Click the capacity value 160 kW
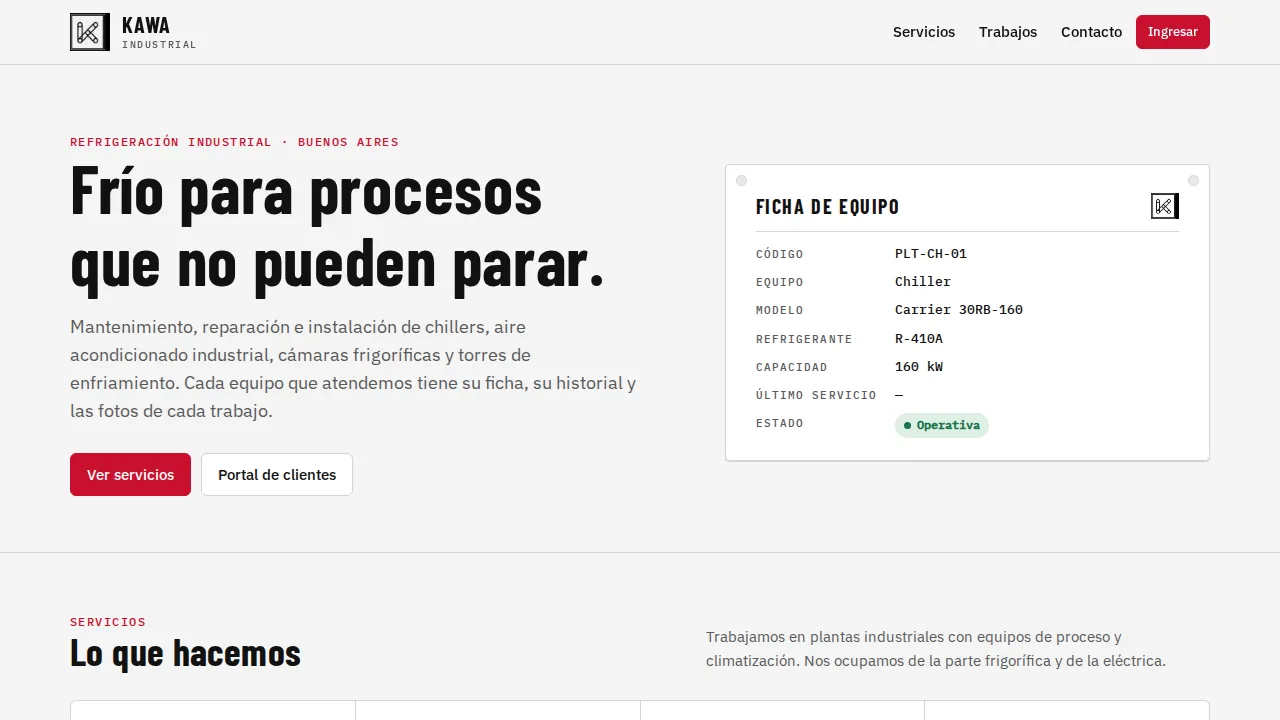Viewport: 1280px width, 720px height. click(919, 367)
